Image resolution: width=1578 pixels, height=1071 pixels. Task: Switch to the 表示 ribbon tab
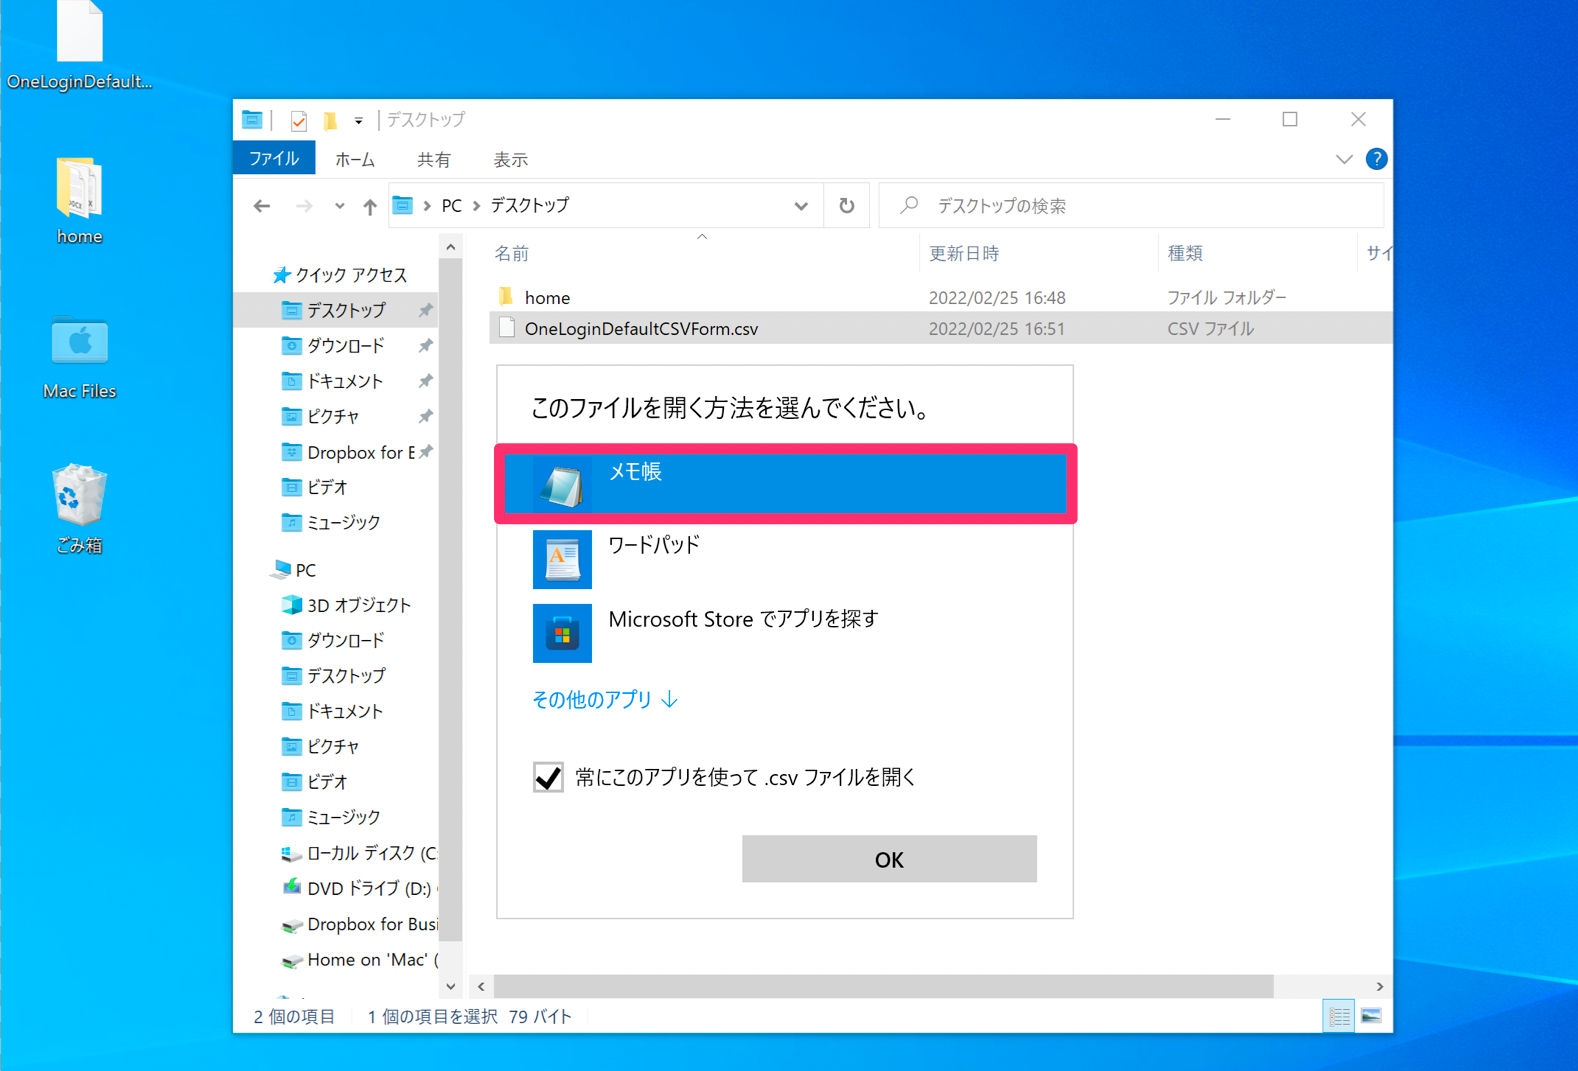[x=510, y=160]
